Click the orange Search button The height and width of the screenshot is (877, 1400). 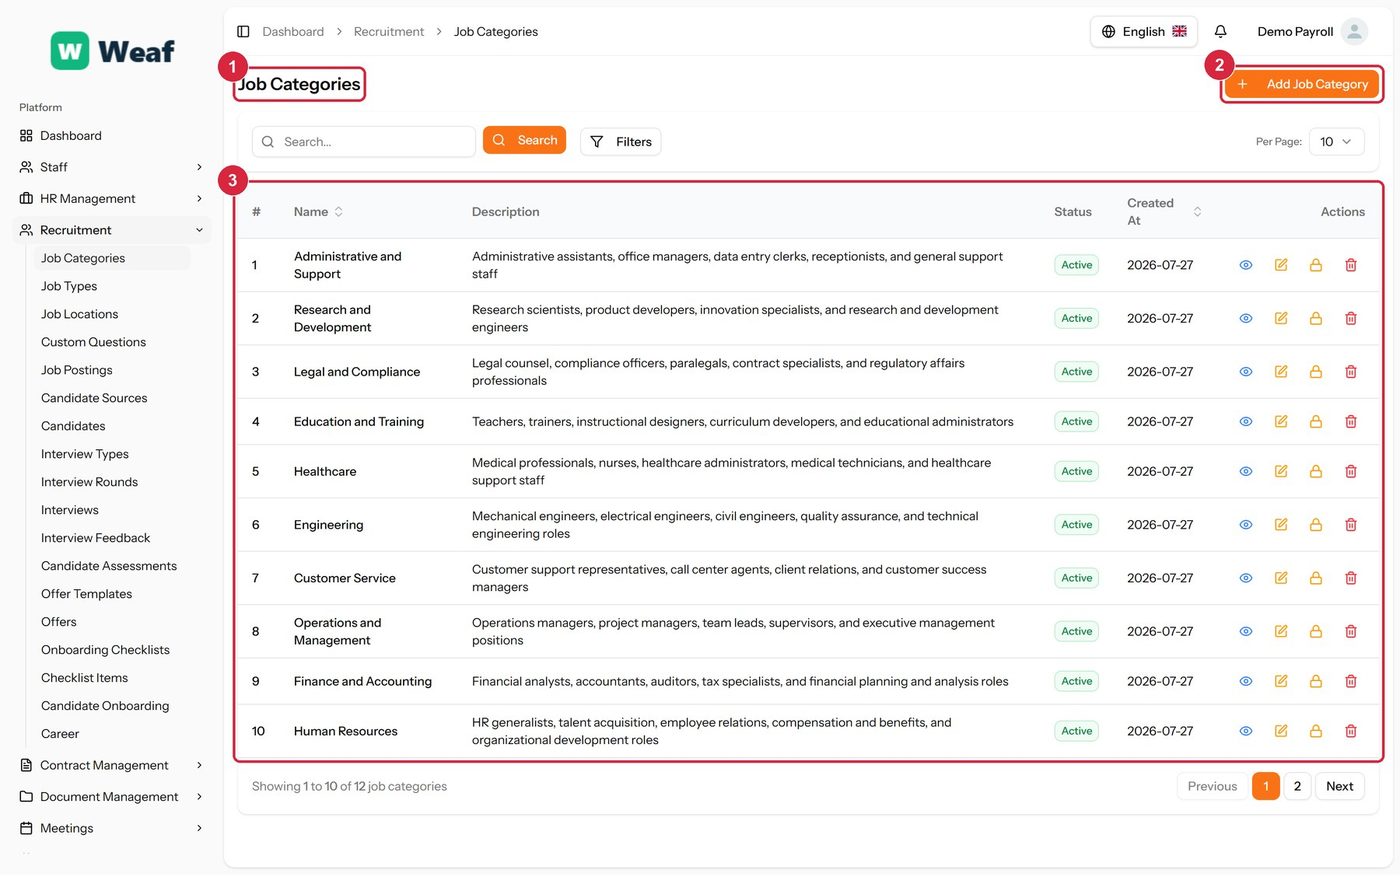pos(524,141)
